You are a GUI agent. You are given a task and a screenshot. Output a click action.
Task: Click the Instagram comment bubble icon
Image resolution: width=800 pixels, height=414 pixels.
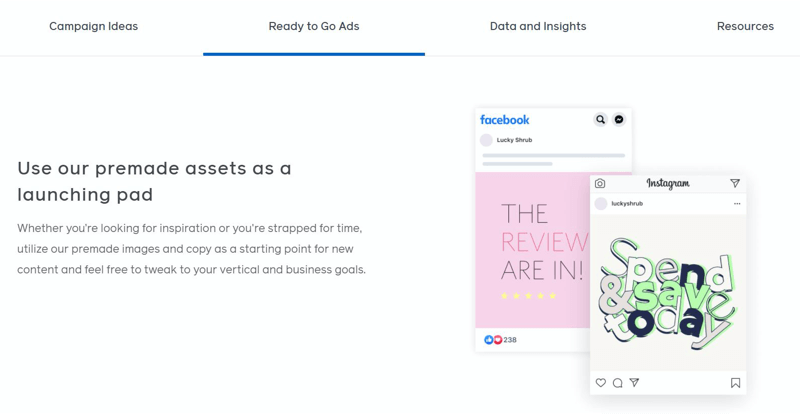[617, 383]
